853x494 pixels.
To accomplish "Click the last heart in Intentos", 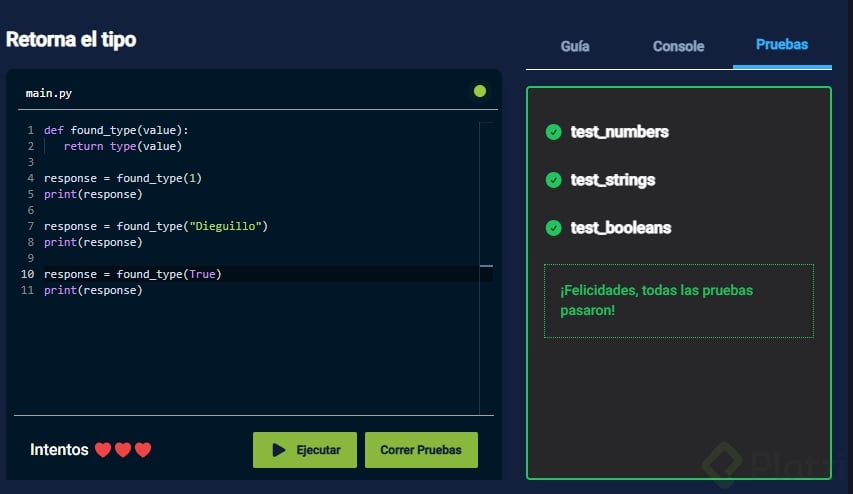I will pos(143,450).
